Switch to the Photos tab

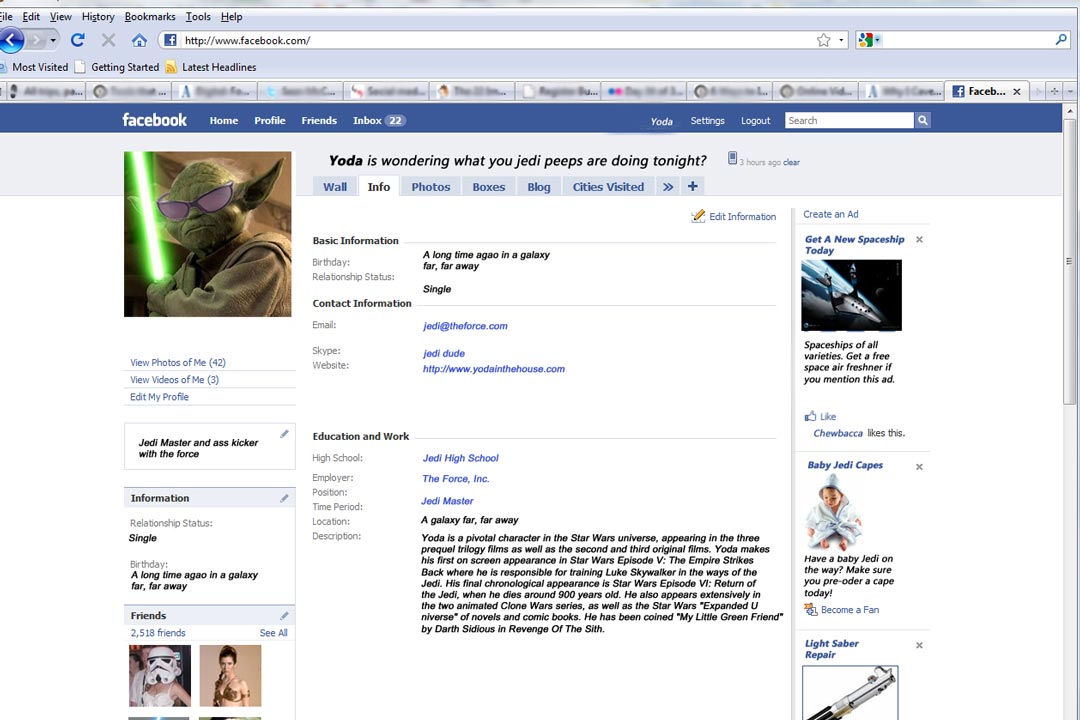[x=430, y=187]
